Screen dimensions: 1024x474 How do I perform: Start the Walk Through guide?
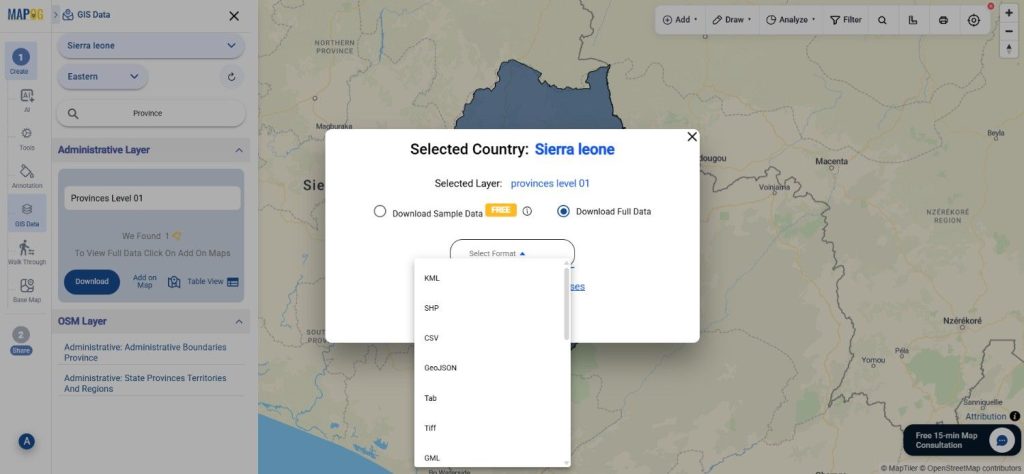[x=27, y=252]
